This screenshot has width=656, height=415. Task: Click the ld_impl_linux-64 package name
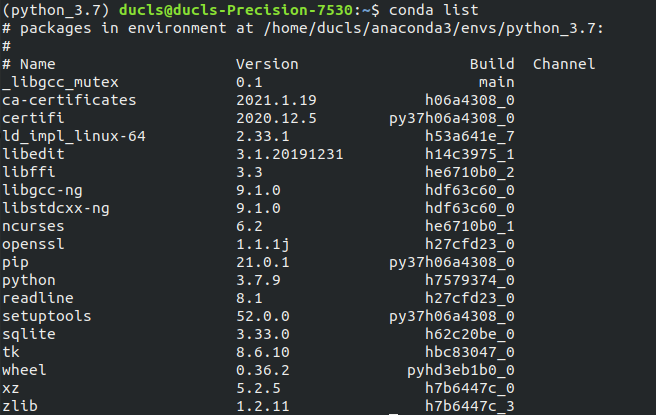(x=73, y=137)
